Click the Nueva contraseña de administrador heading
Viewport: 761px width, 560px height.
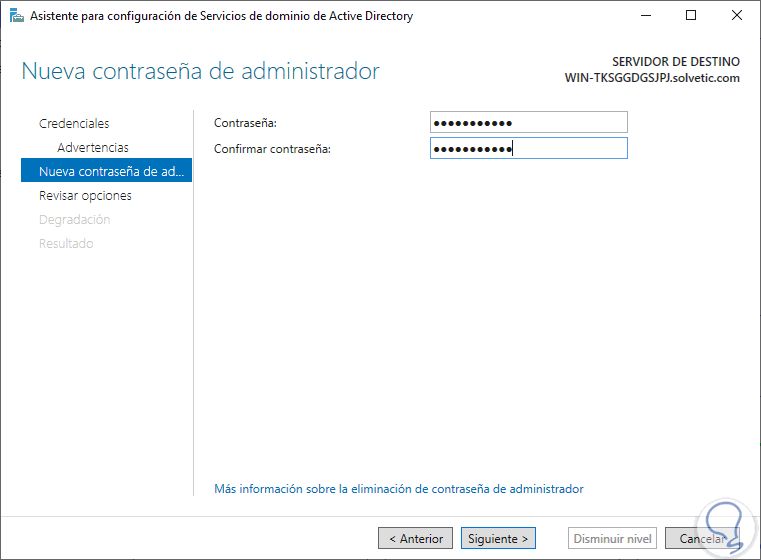200,71
